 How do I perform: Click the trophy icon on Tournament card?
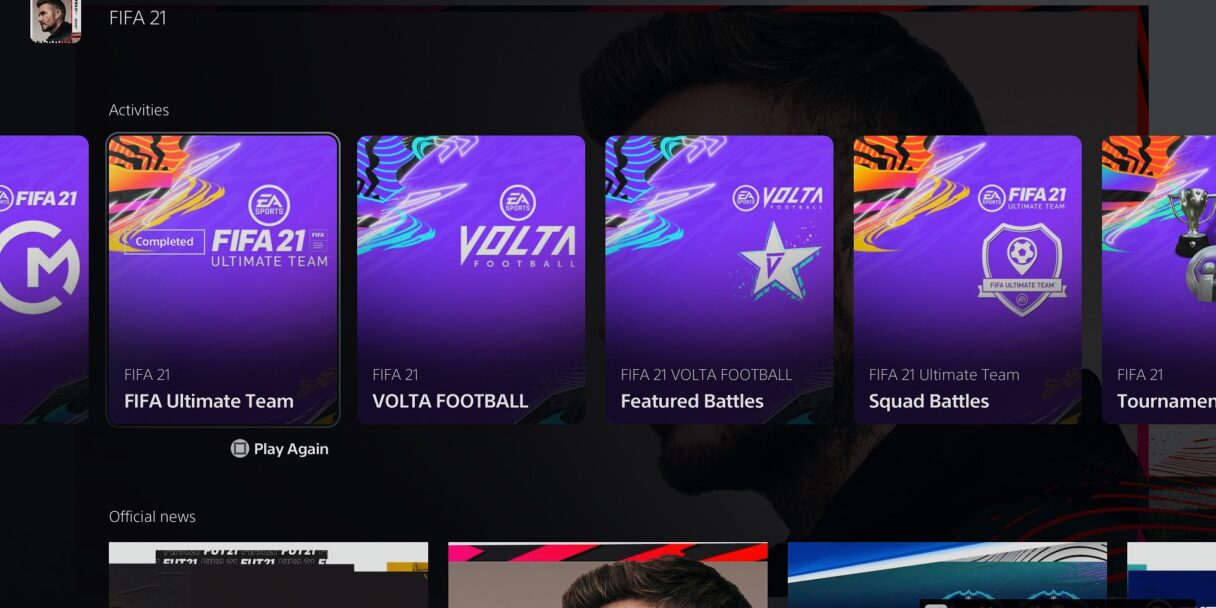click(x=1191, y=222)
